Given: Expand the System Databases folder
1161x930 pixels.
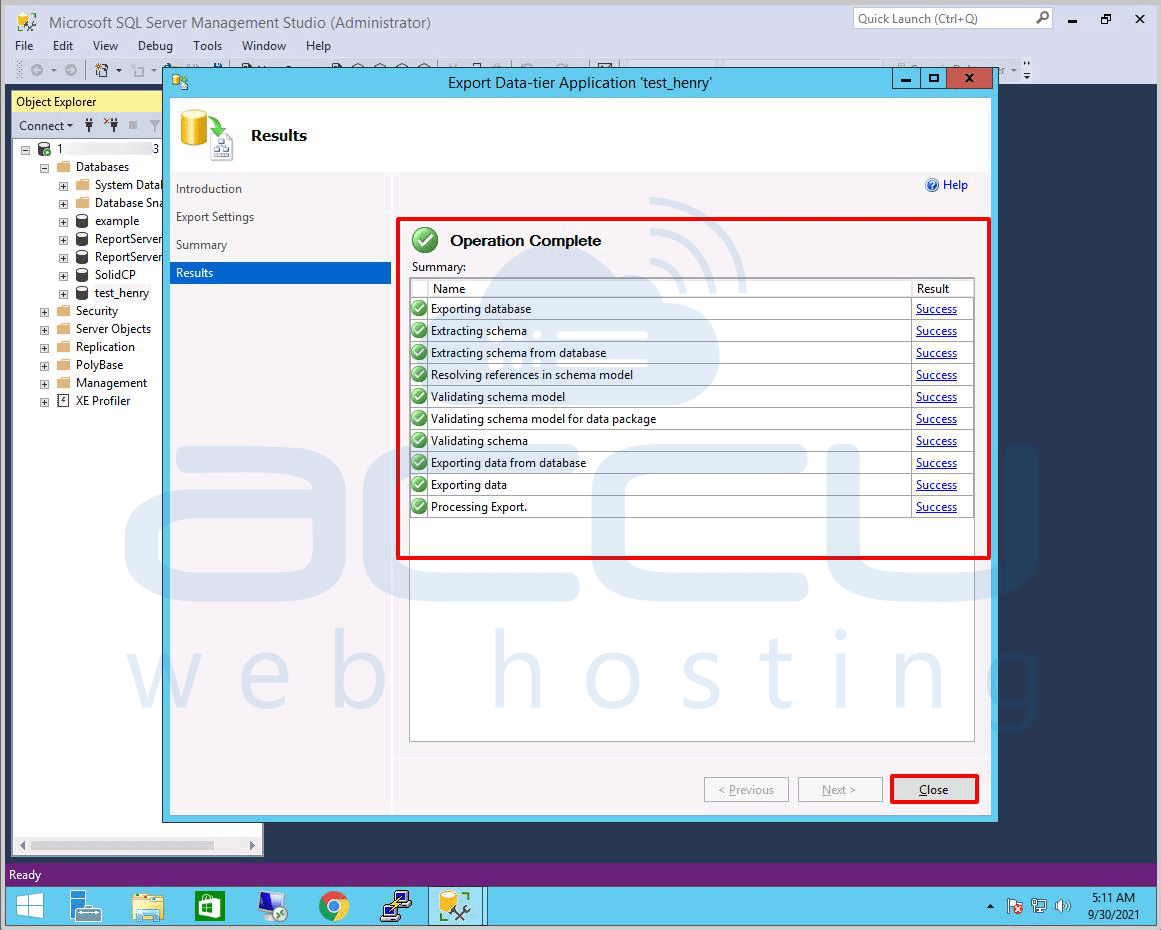Looking at the screenshot, I should point(64,186).
